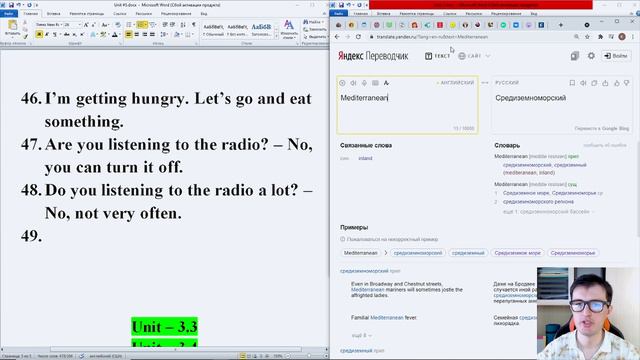Toggle underline formatting in Word ribbon
Screen dimensions: 640x360
[54, 35]
